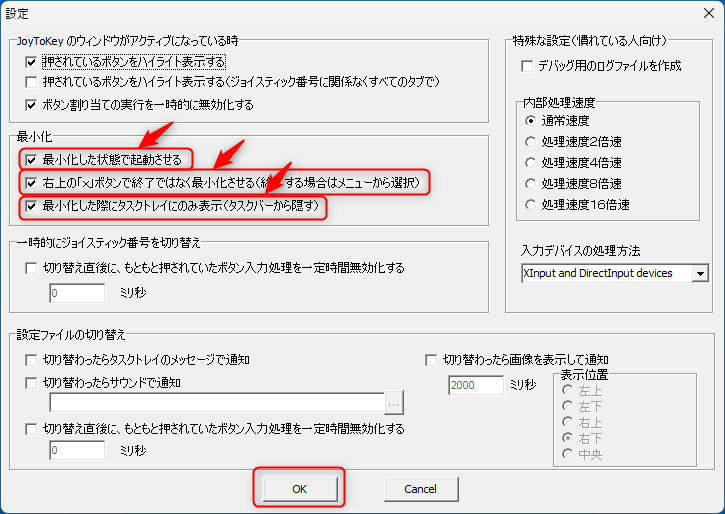Enable 切り替わったら画像を表示して通知 checkbox
This screenshot has height=514, width=725.
coord(431,359)
